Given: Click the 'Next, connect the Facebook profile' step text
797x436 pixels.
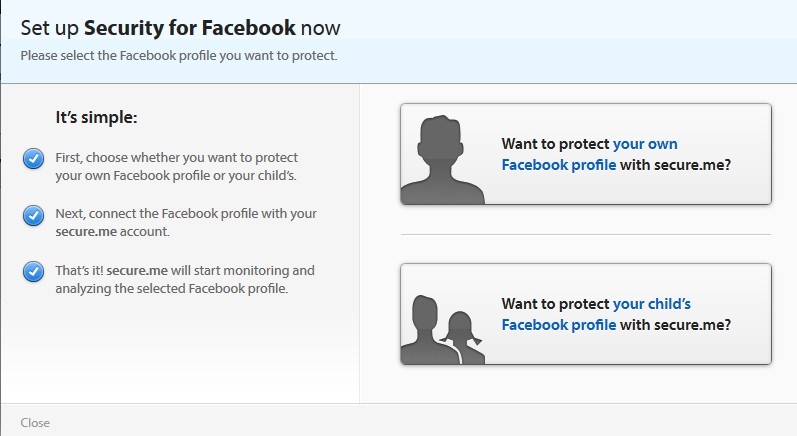Looking at the screenshot, I should tap(186, 222).
